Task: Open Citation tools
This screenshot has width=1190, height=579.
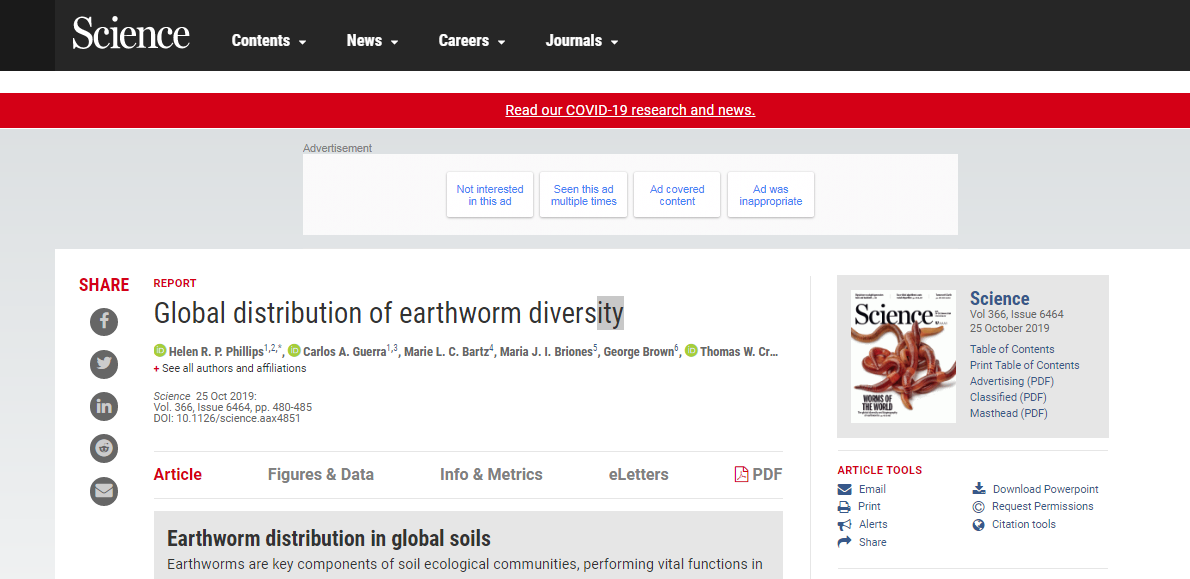Action: (1023, 524)
